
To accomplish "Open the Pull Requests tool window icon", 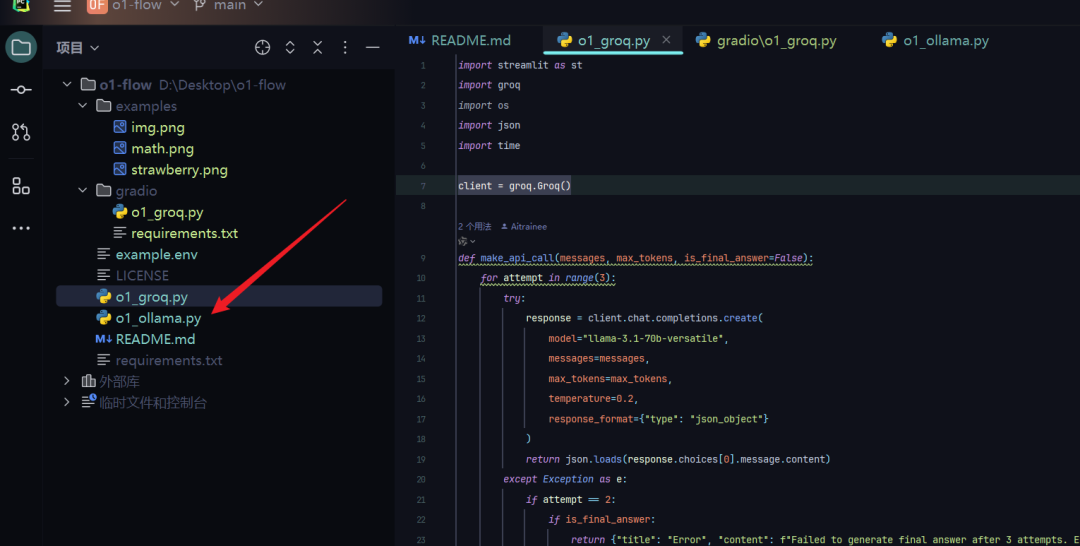I will [x=21, y=132].
